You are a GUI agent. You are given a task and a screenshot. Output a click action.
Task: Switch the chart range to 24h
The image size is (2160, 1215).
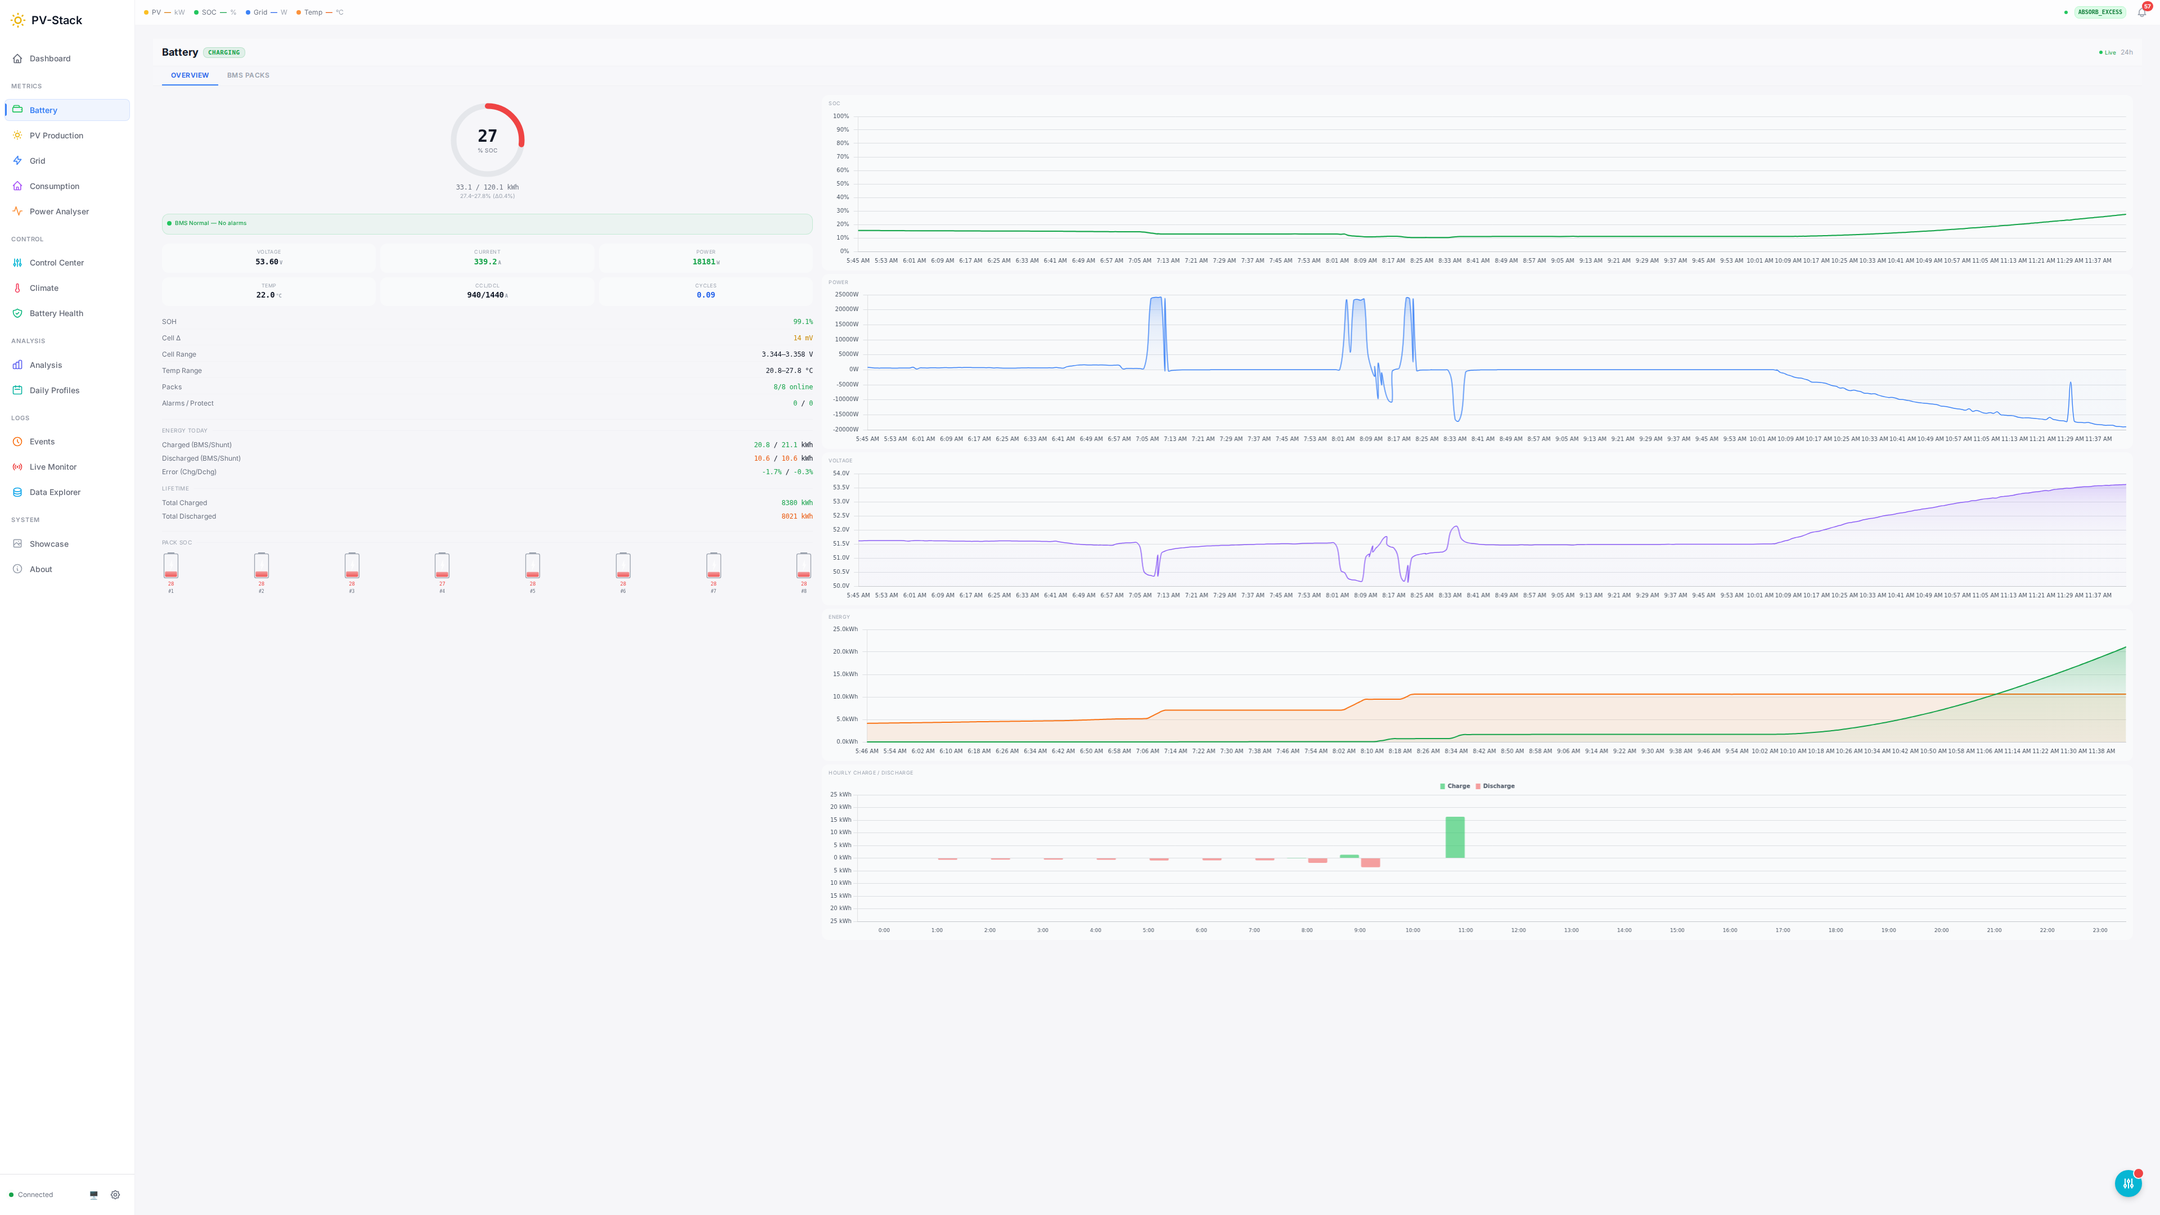tap(2128, 52)
